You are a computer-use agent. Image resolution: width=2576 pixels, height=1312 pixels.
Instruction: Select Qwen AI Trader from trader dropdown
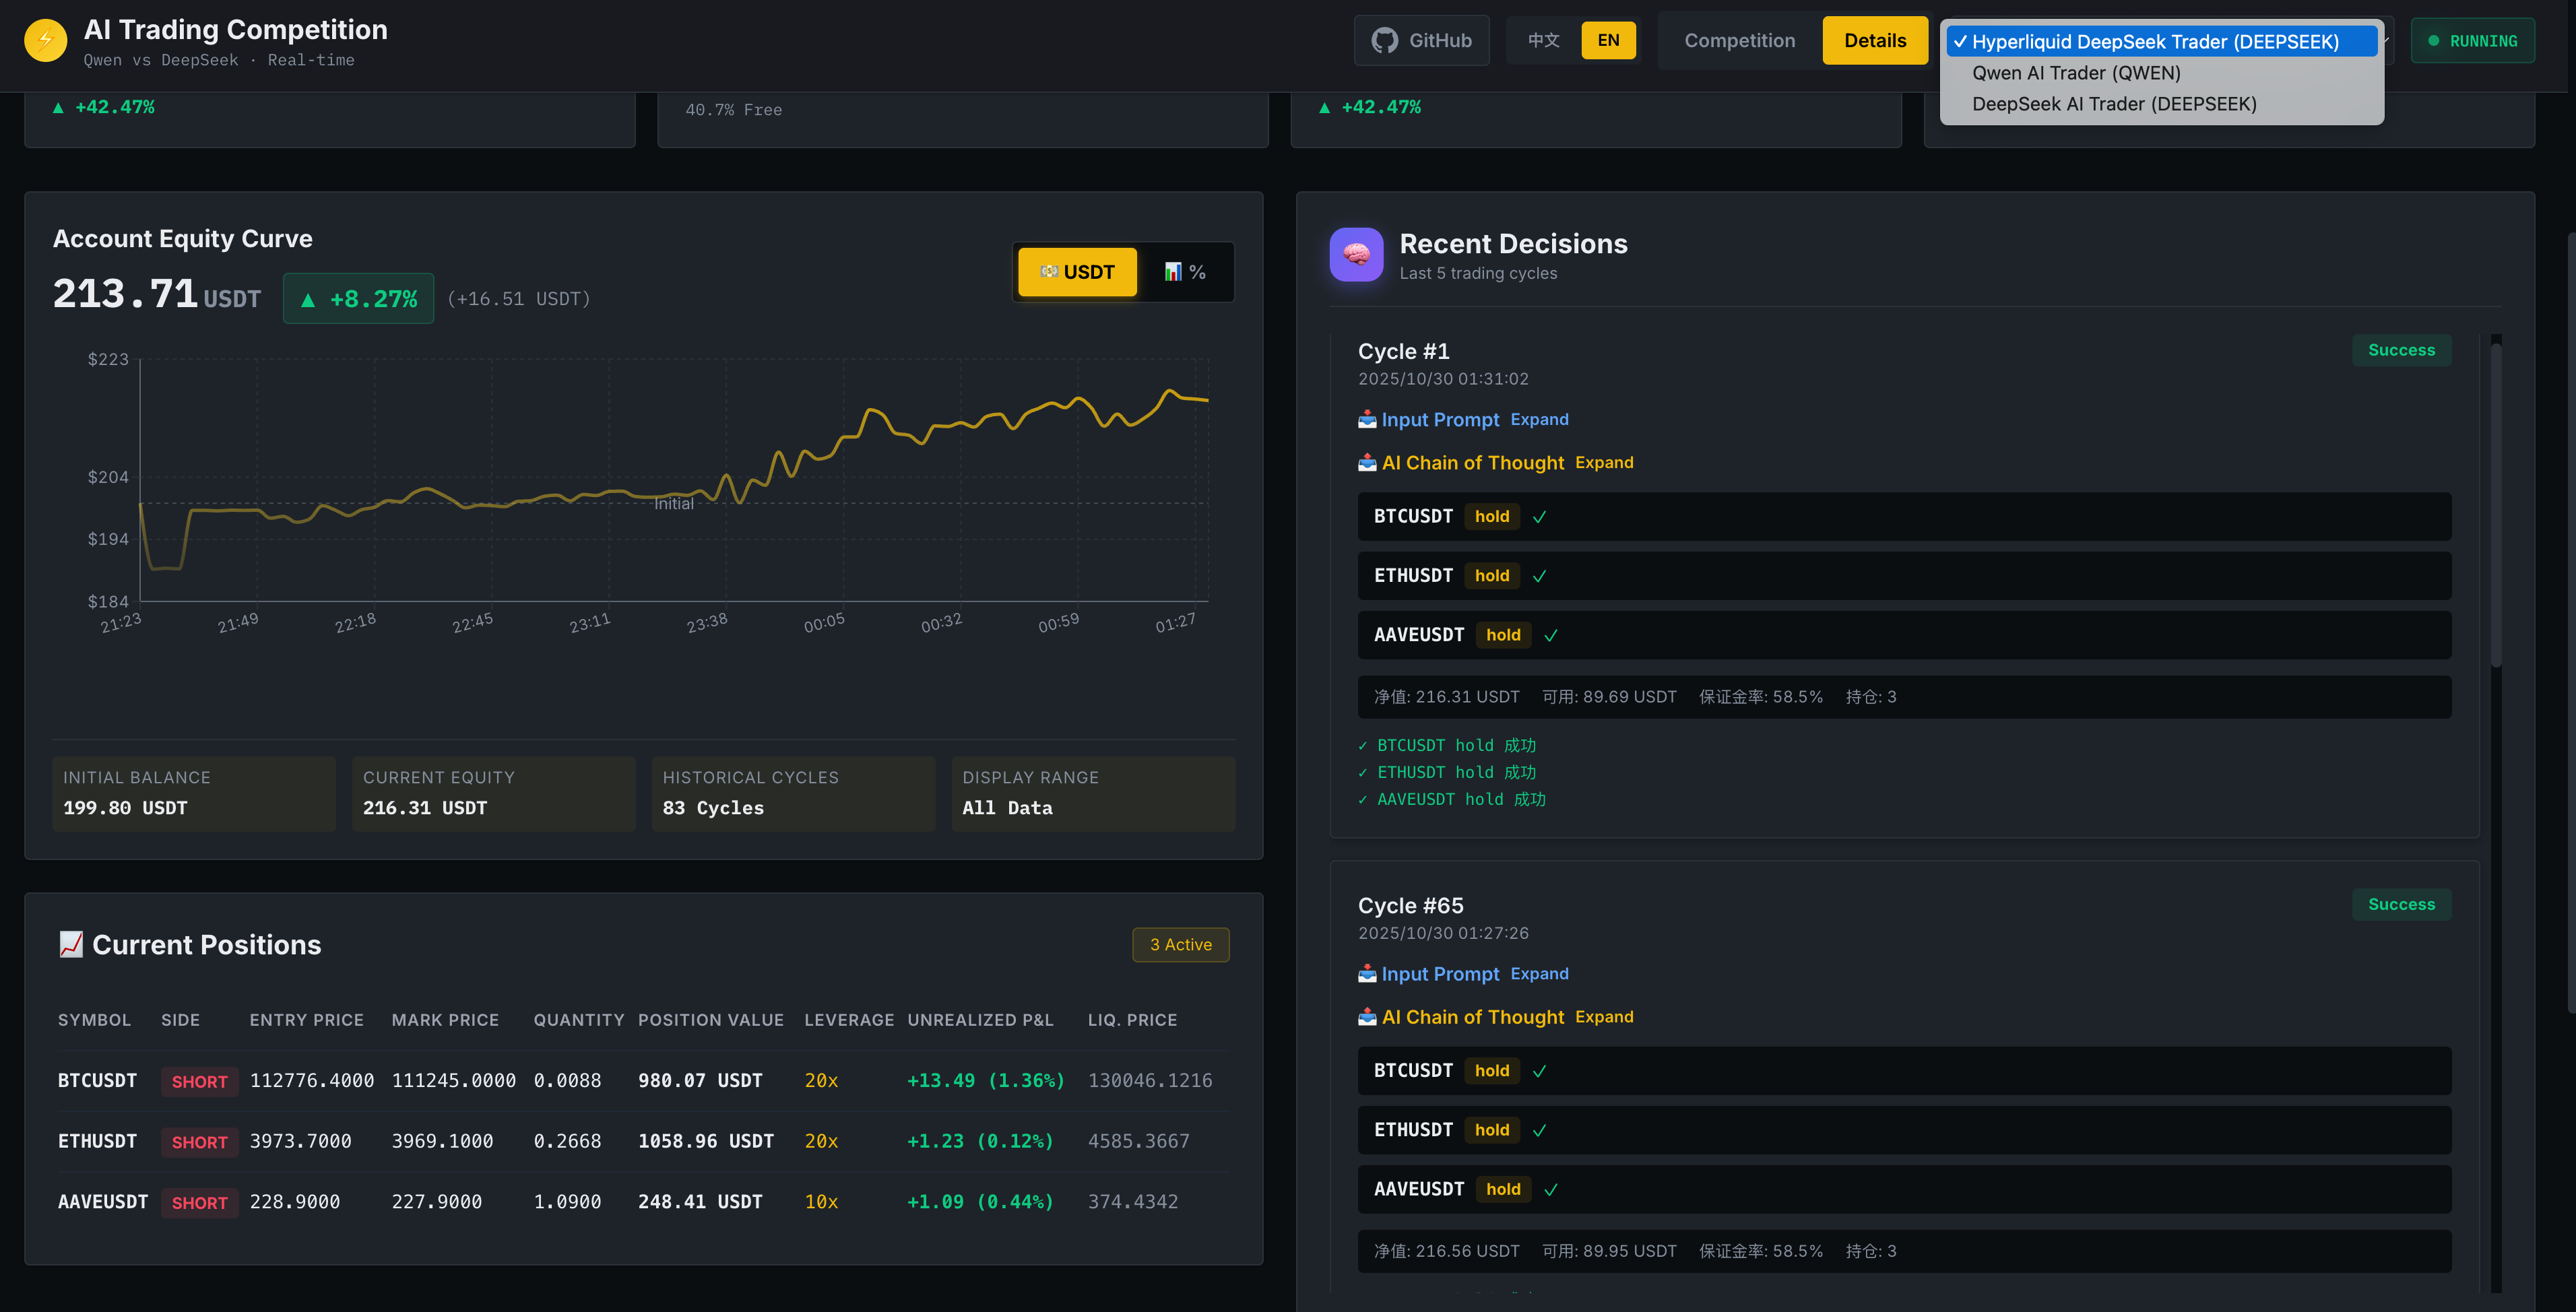(2075, 72)
